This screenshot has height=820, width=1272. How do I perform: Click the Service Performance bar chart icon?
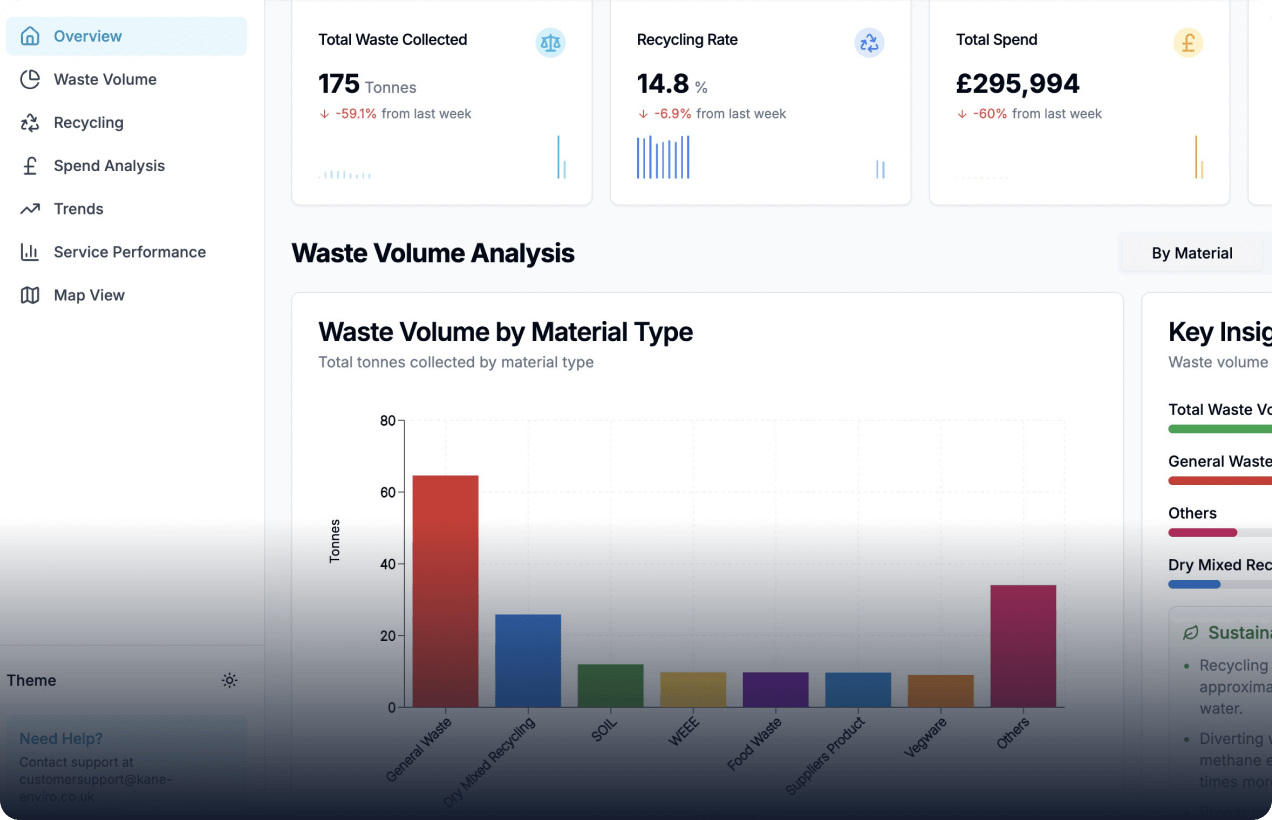click(x=30, y=252)
